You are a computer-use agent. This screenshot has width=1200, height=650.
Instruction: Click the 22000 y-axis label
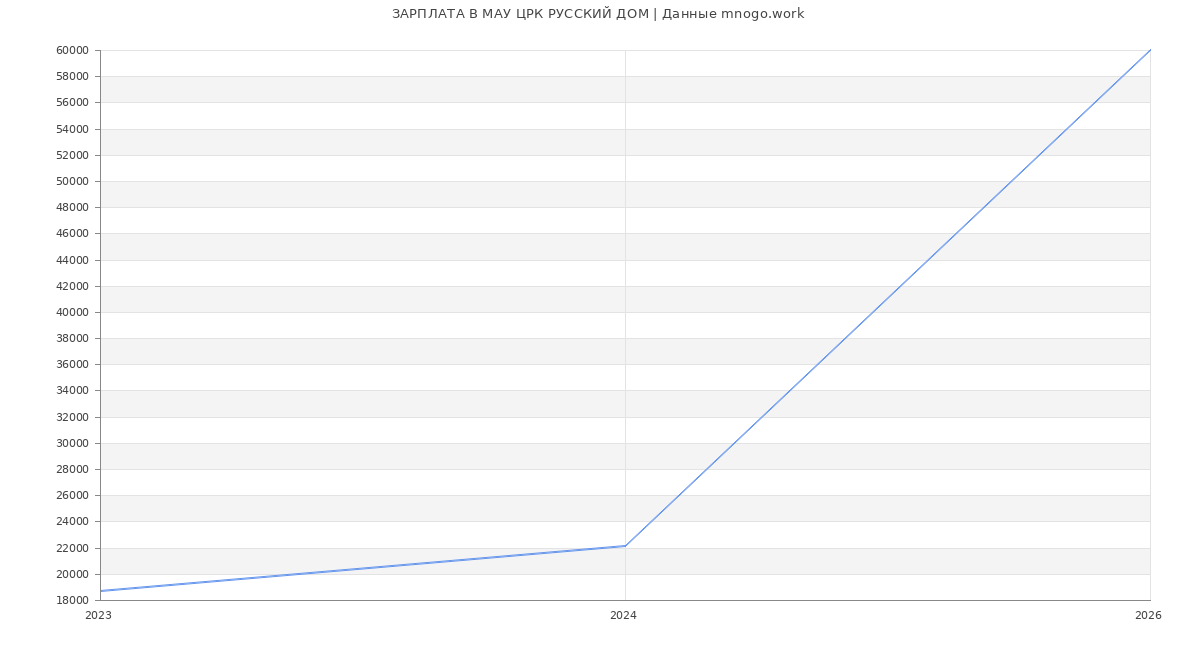pyautogui.click(x=72, y=548)
